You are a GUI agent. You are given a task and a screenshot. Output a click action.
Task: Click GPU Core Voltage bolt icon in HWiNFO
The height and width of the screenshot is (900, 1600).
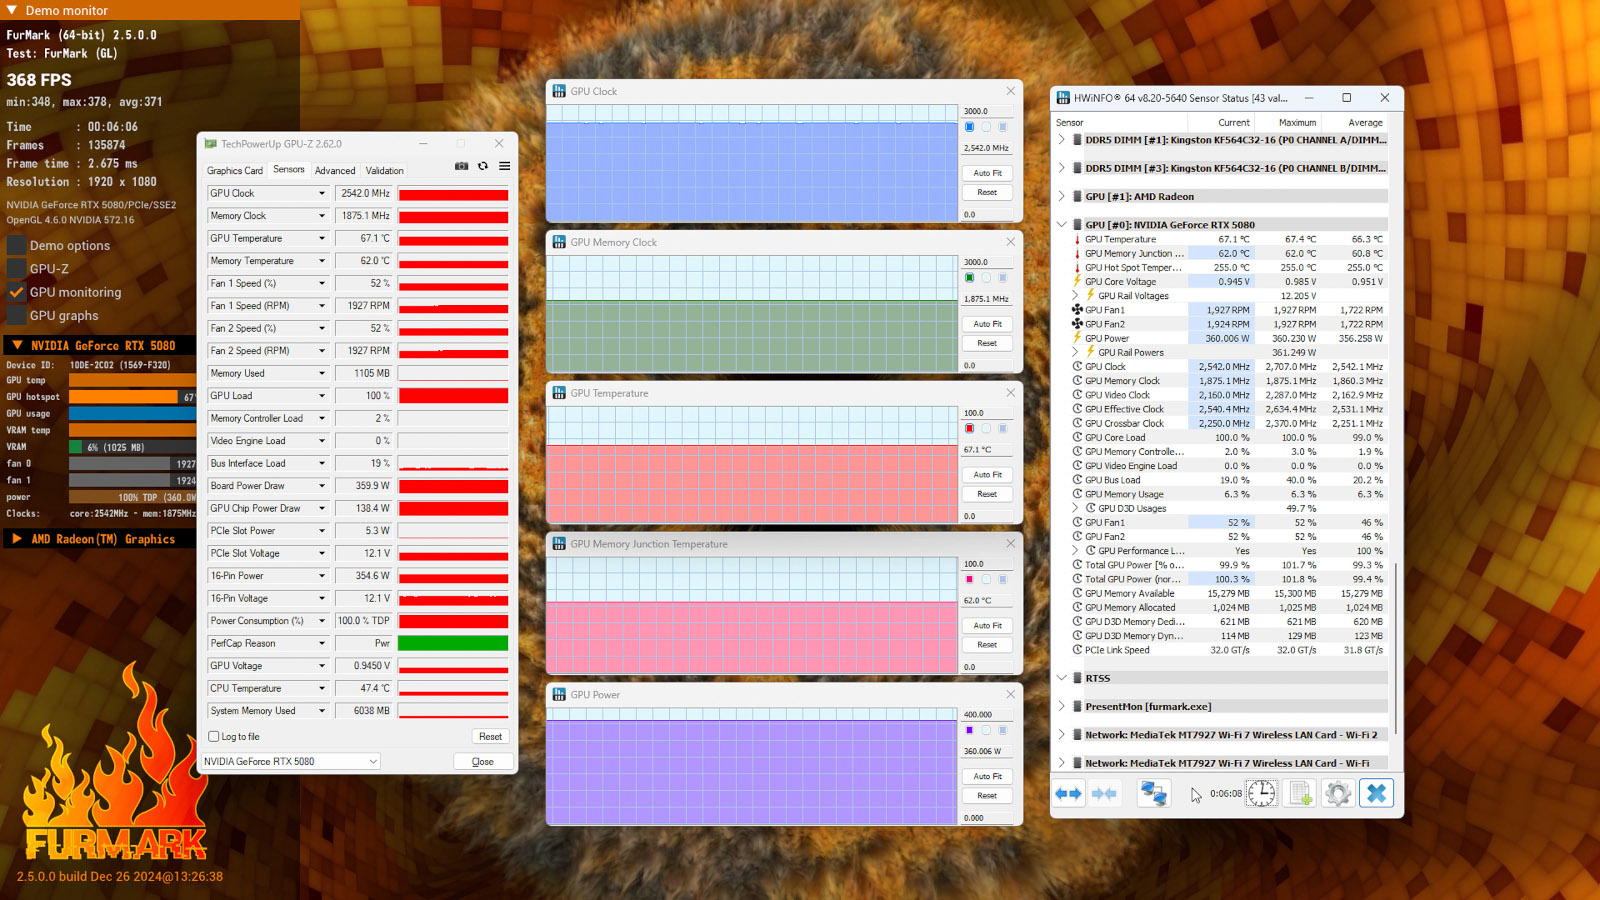pos(1077,282)
